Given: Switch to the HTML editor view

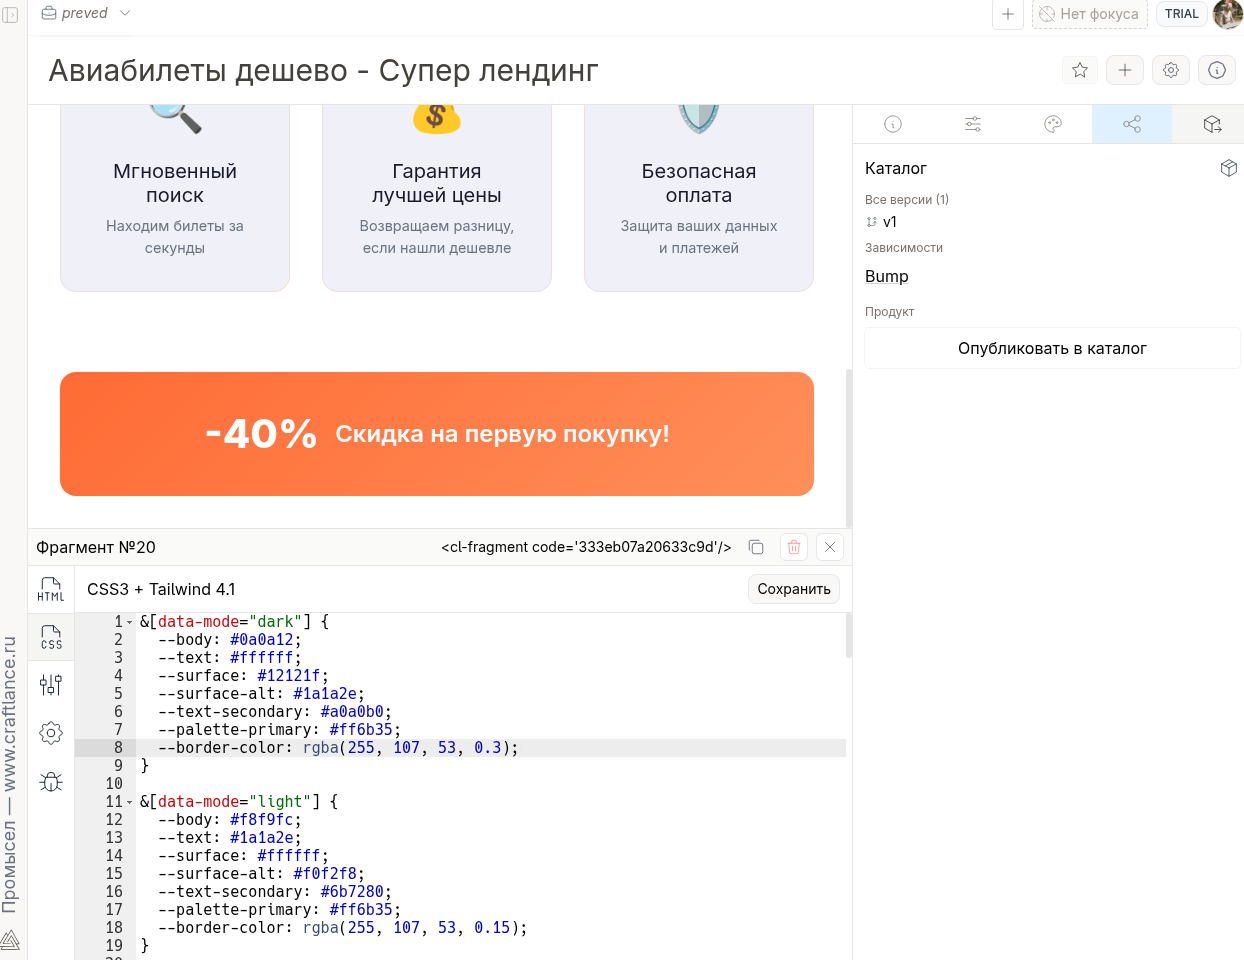Looking at the screenshot, I should [x=51, y=589].
